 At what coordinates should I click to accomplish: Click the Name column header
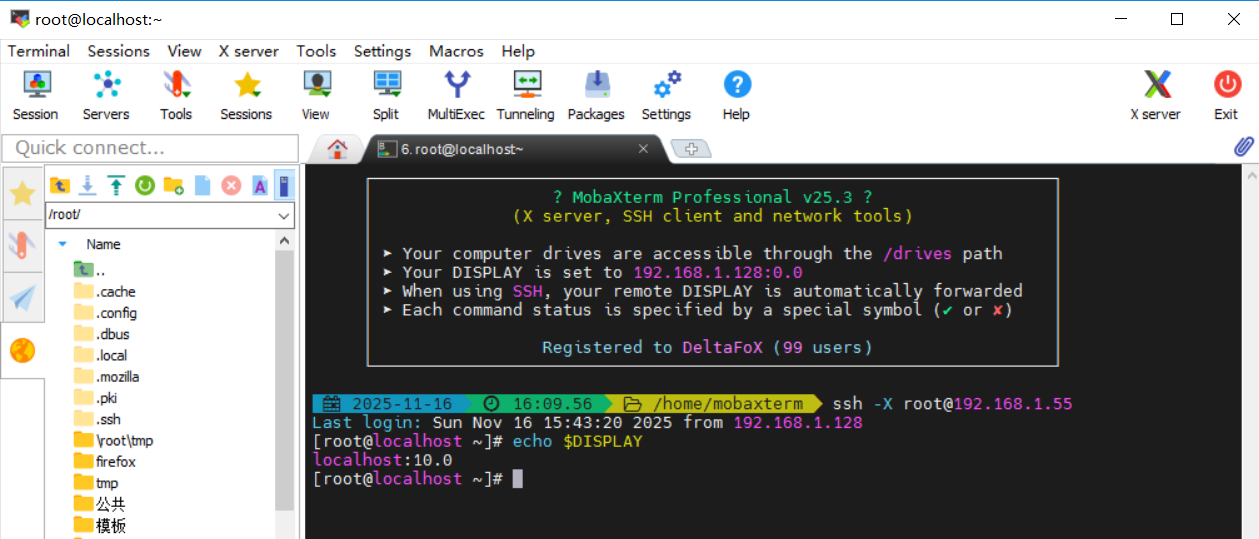tap(103, 244)
